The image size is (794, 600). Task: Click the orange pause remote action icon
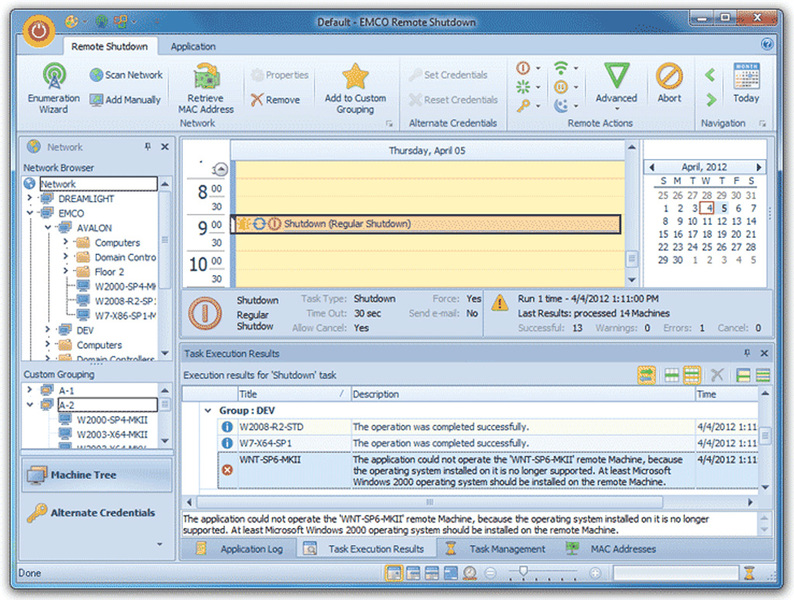561,87
